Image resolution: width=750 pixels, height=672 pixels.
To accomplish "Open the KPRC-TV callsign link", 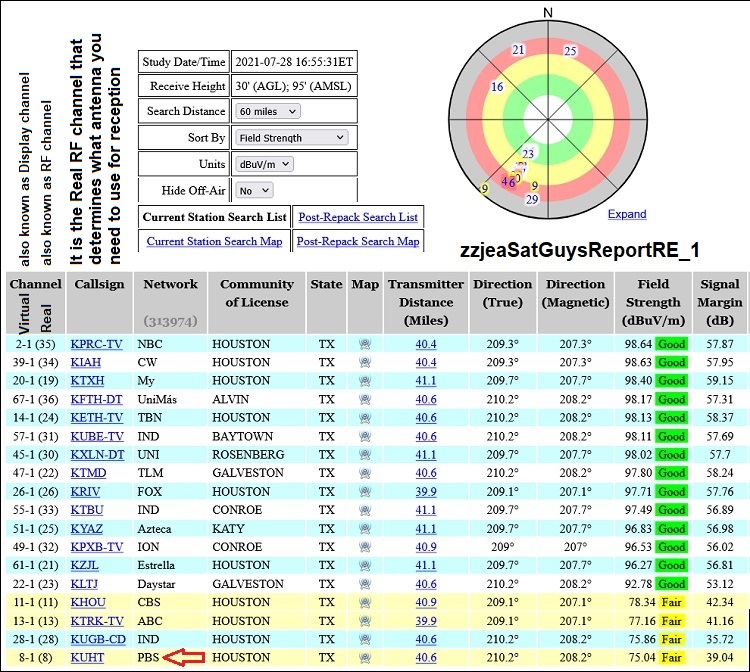I will (96, 344).
